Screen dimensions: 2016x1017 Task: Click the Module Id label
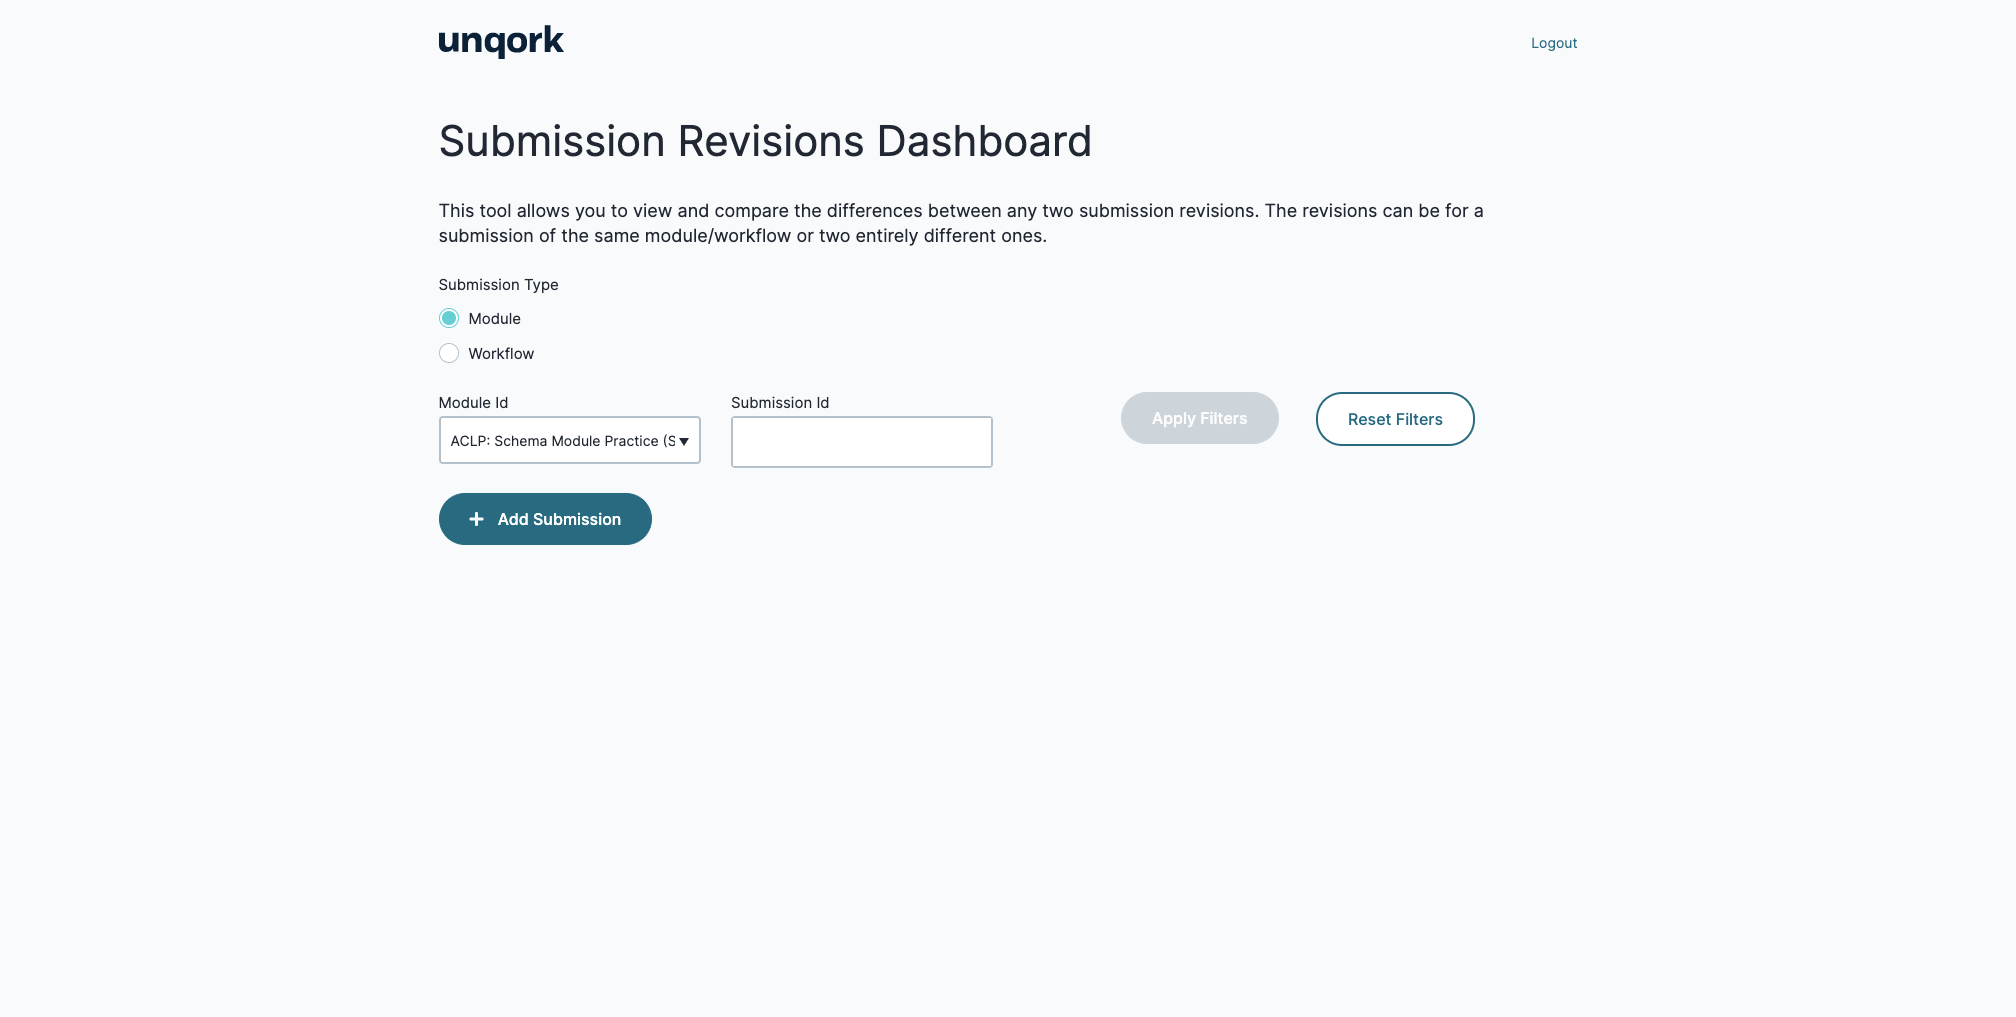[473, 403]
